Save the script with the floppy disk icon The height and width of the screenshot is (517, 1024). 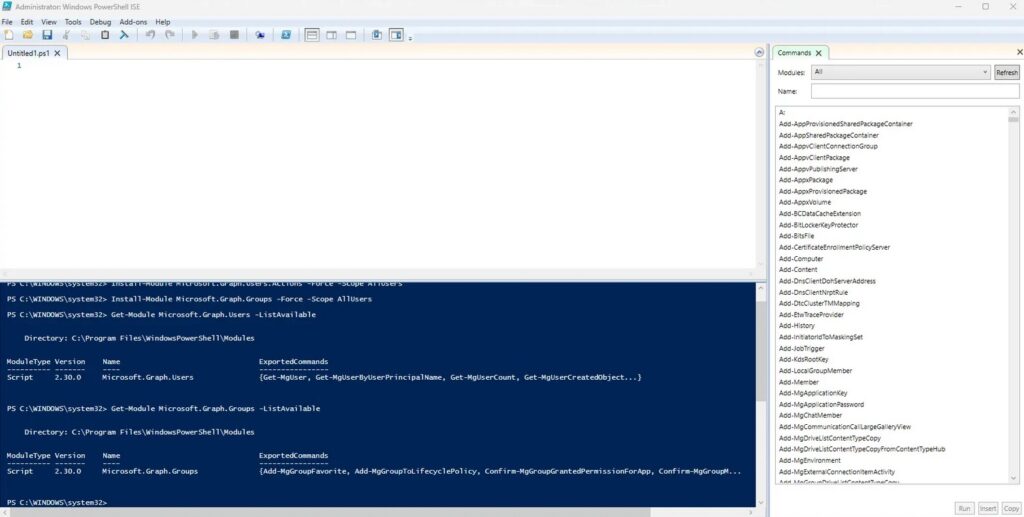click(47, 35)
